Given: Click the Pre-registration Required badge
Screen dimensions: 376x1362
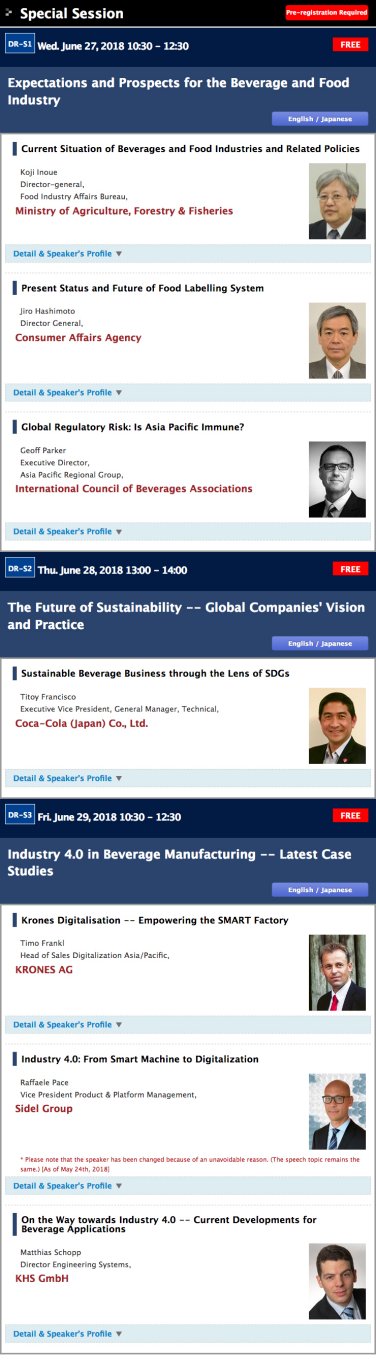Looking at the screenshot, I should 327,13.
